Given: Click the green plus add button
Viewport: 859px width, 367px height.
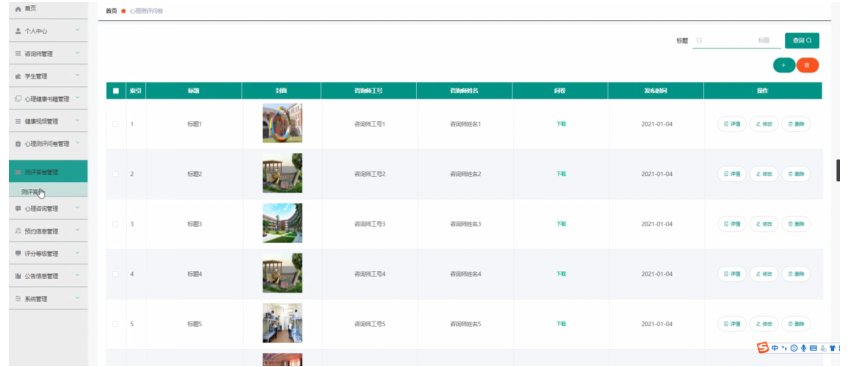Looking at the screenshot, I should (784, 65).
